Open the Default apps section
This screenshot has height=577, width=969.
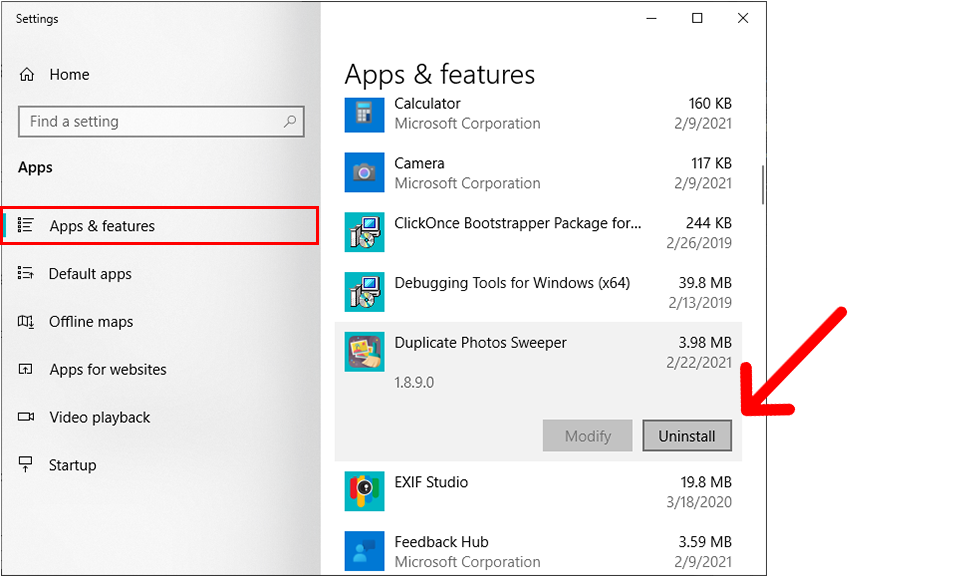click(x=90, y=274)
